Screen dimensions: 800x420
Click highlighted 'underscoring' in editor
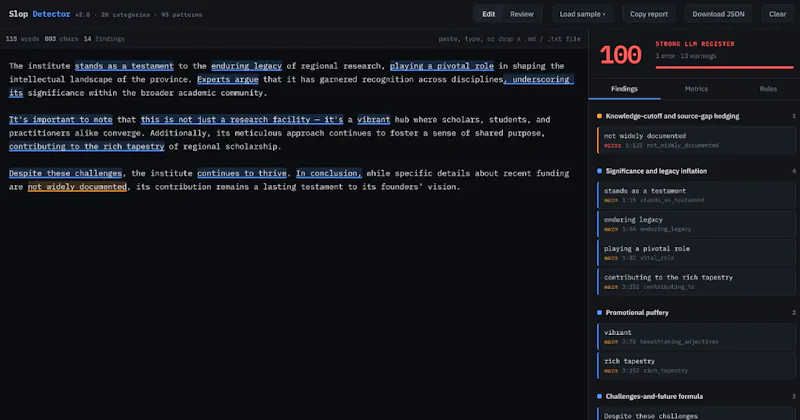[540, 79]
